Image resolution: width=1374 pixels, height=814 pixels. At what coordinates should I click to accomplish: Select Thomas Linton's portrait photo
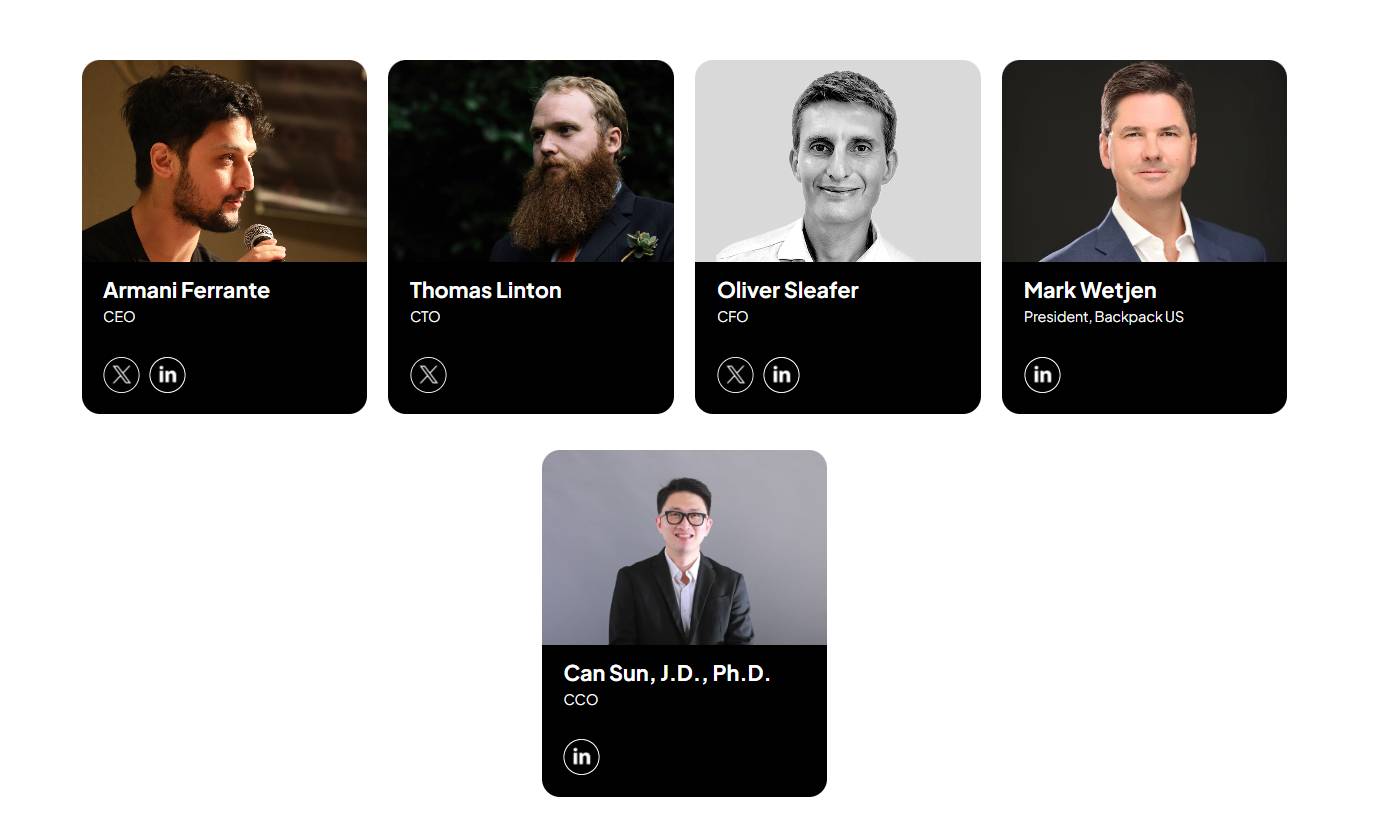(x=530, y=161)
